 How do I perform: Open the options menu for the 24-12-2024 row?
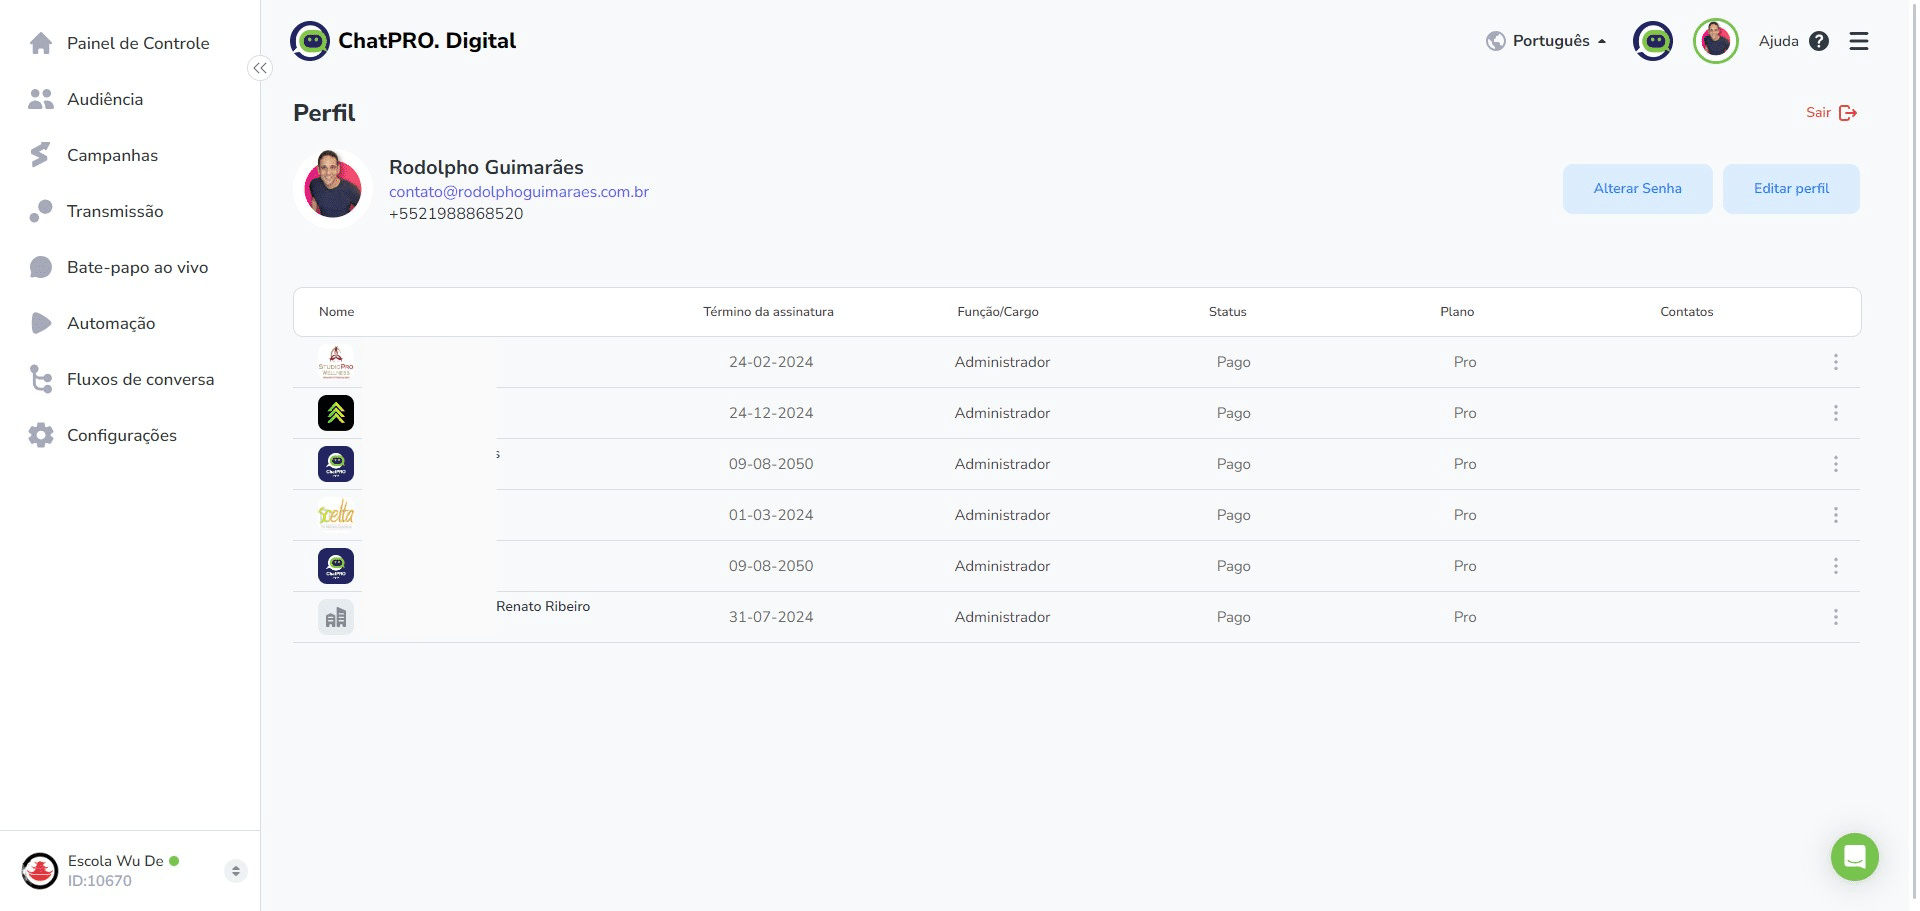(x=1836, y=413)
